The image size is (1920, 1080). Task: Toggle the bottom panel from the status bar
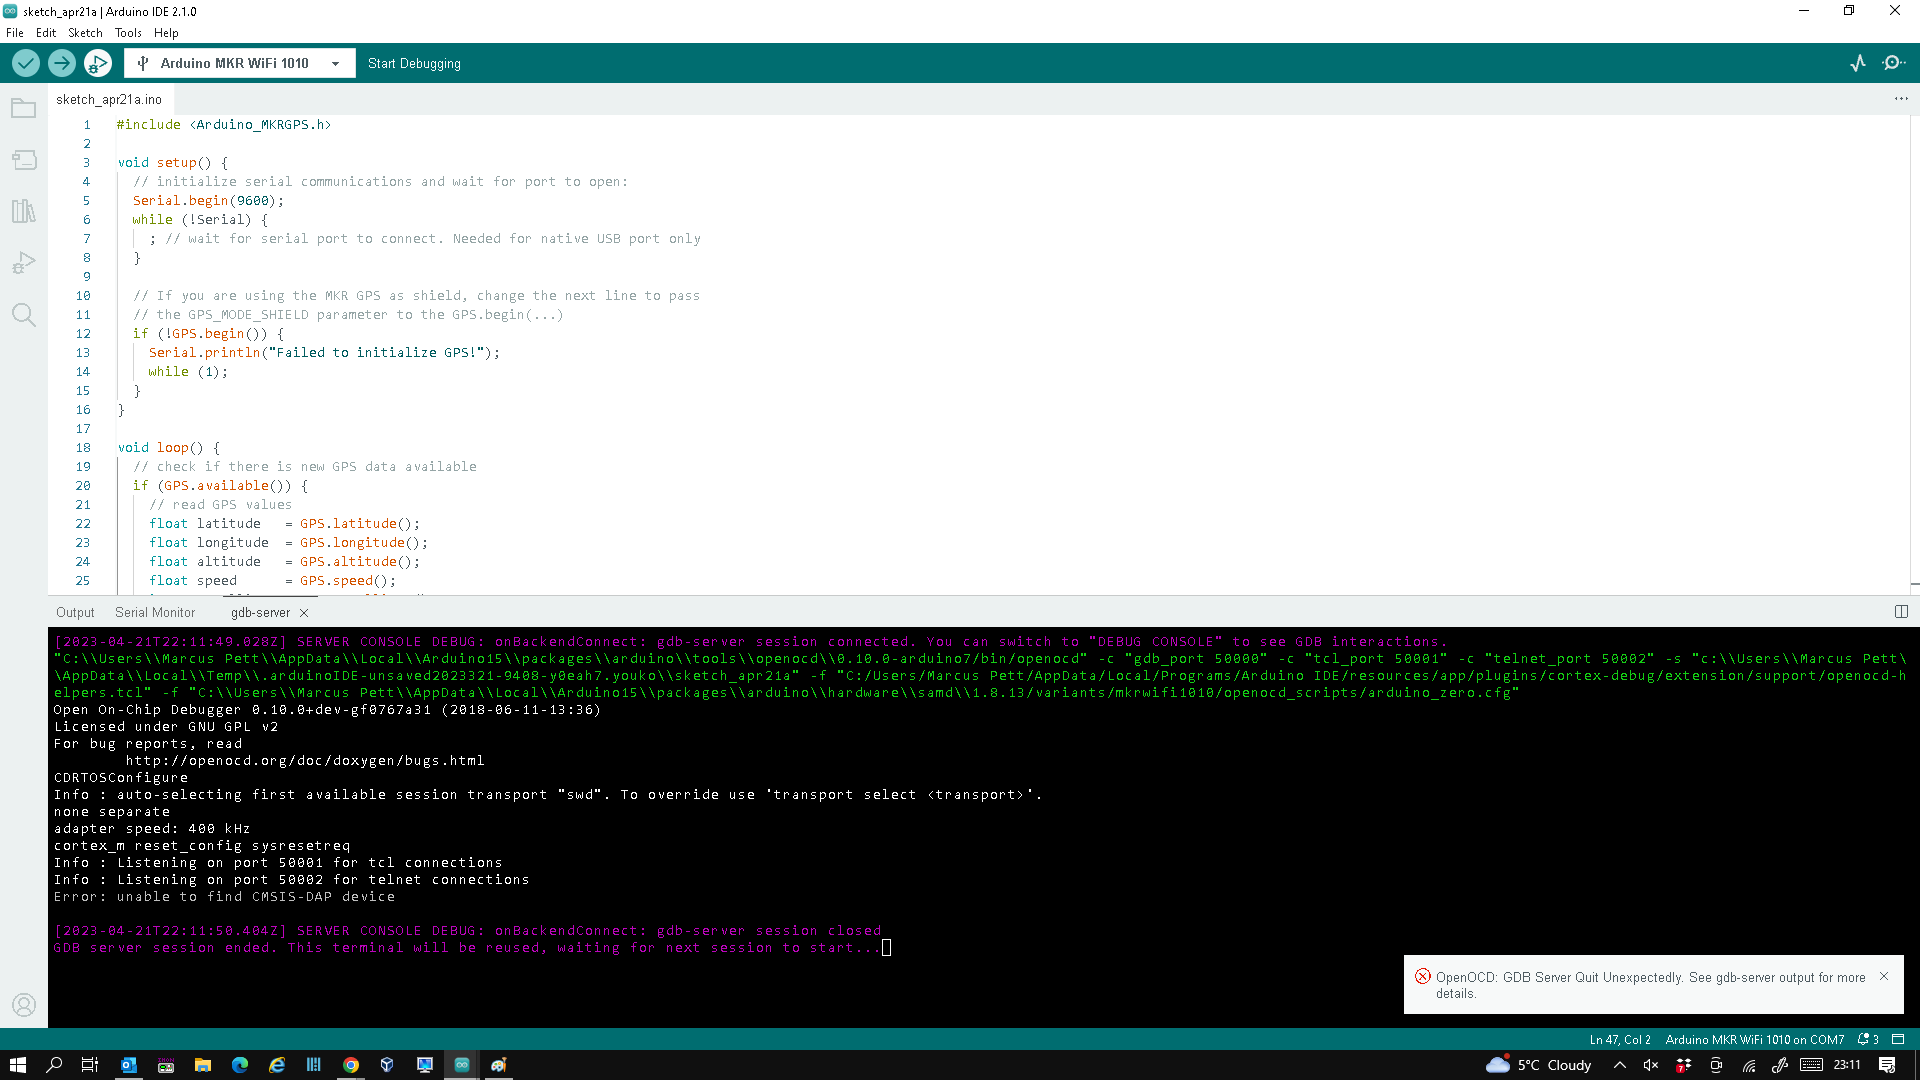click(1898, 1039)
